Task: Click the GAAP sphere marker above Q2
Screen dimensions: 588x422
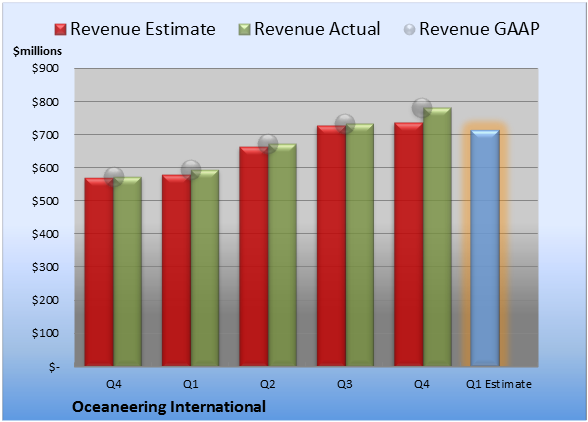Action: [268, 143]
